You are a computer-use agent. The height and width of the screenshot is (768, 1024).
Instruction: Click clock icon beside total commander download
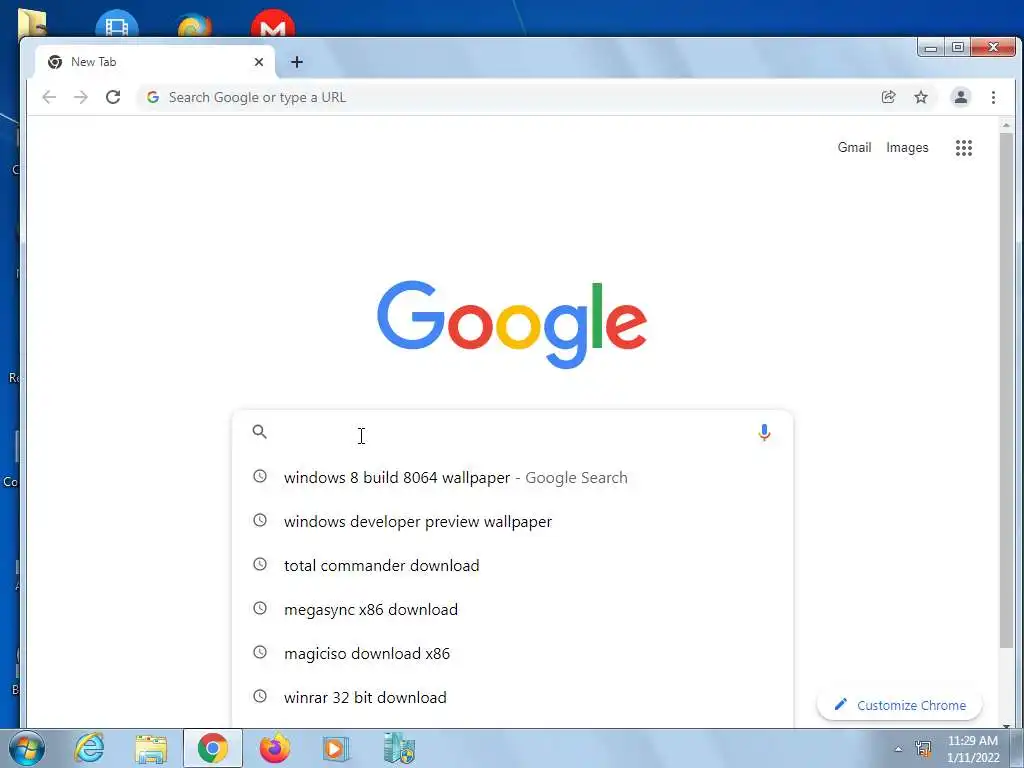pyautogui.click(x=260, y=564)
